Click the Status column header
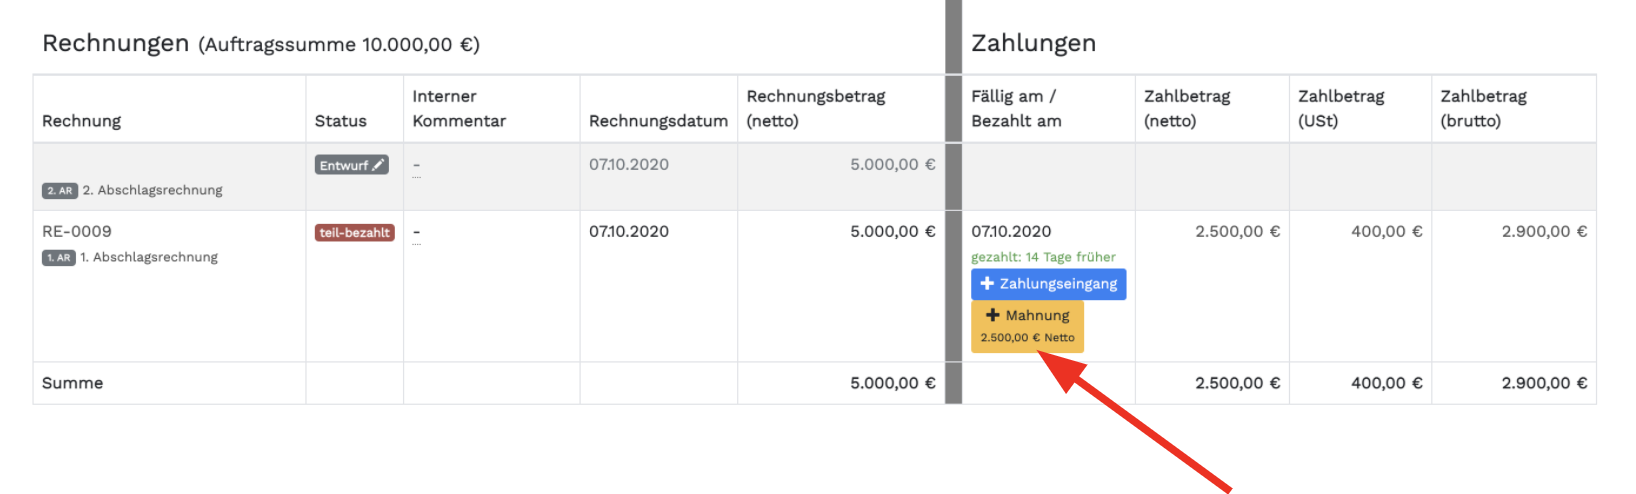This screenshot has width=1636, height=494. point(341,121)
